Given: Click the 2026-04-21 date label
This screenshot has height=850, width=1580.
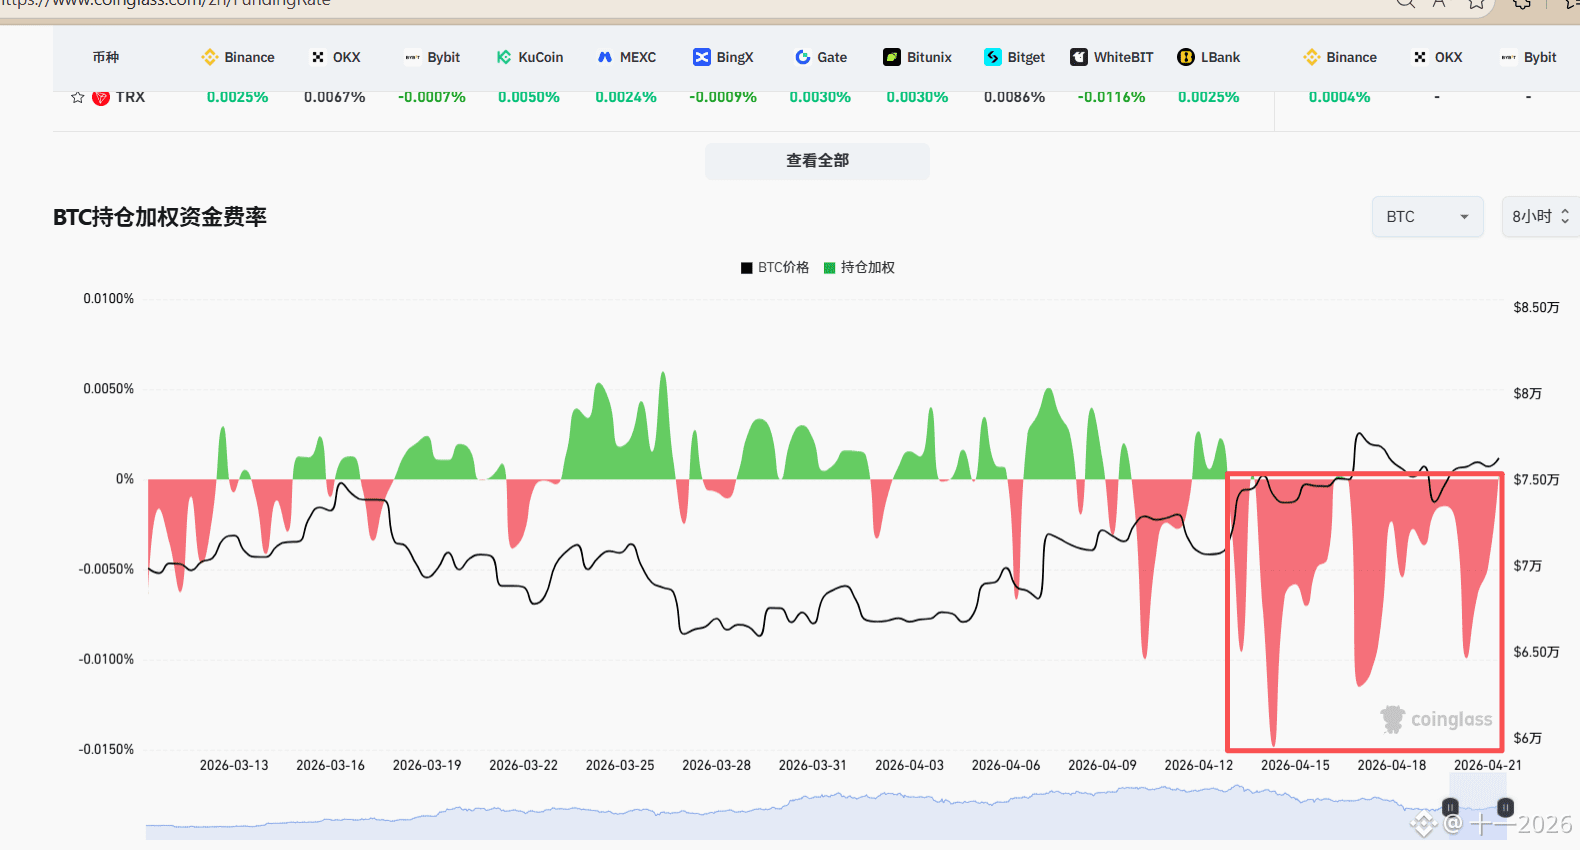Looking at the screenshot, I should (x=1488, y=765).
